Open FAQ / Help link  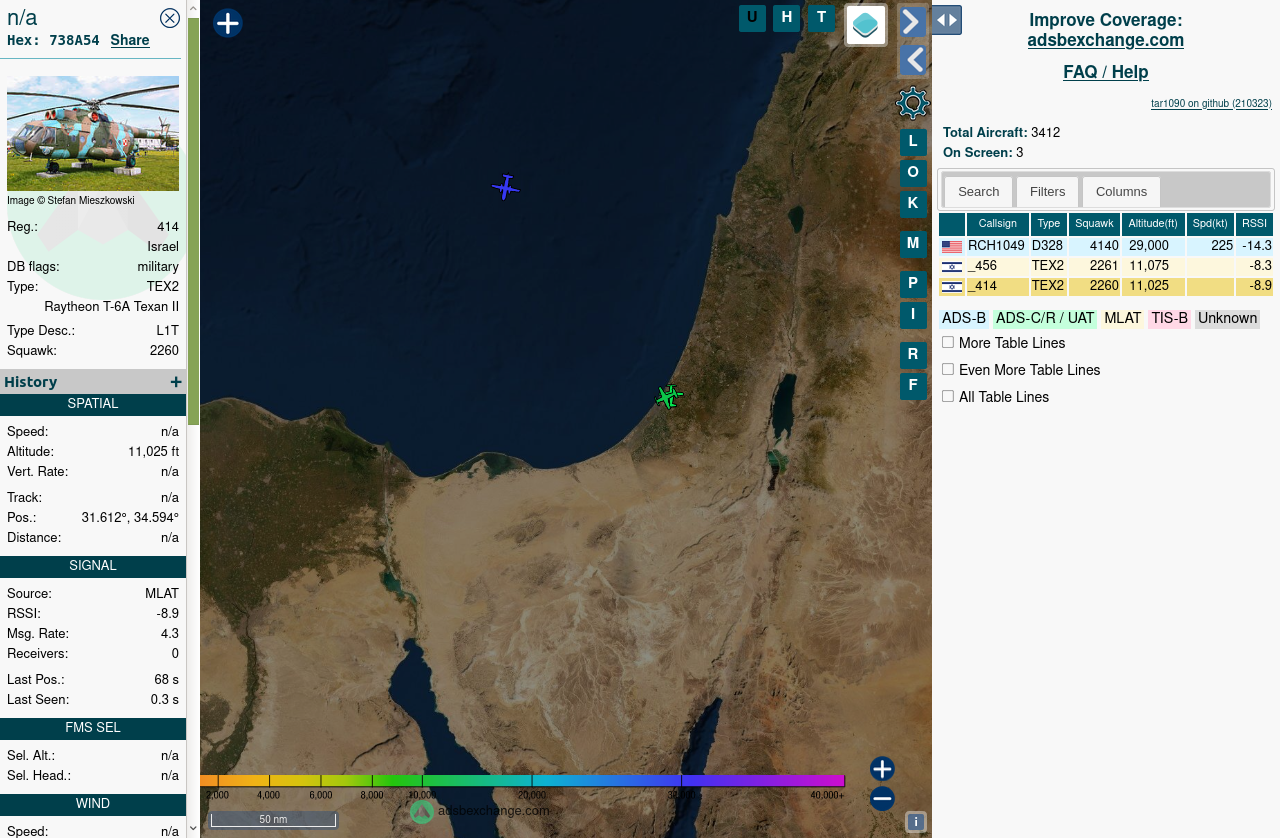[1105, 72]
